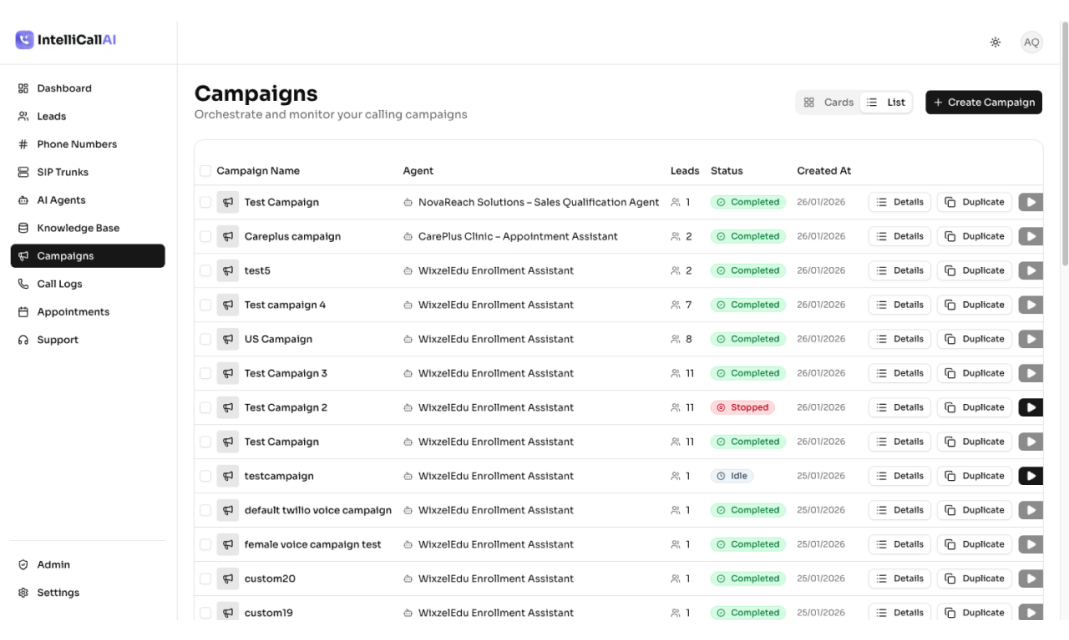Click agent robot icon in Careplus campaign row
1069x640 pixels.
[408, 237]
